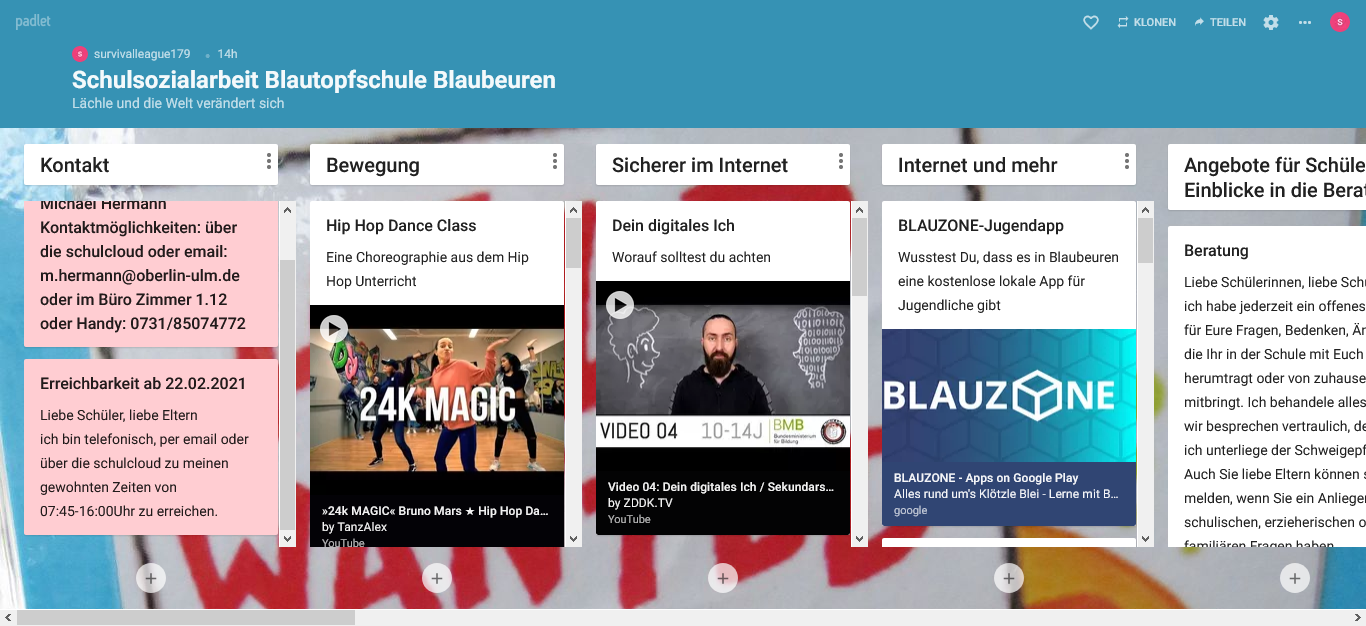The width and height of the screenshot is (1366, 626).
Task: Open Kontakt column options menu
Action: (269, 162)
